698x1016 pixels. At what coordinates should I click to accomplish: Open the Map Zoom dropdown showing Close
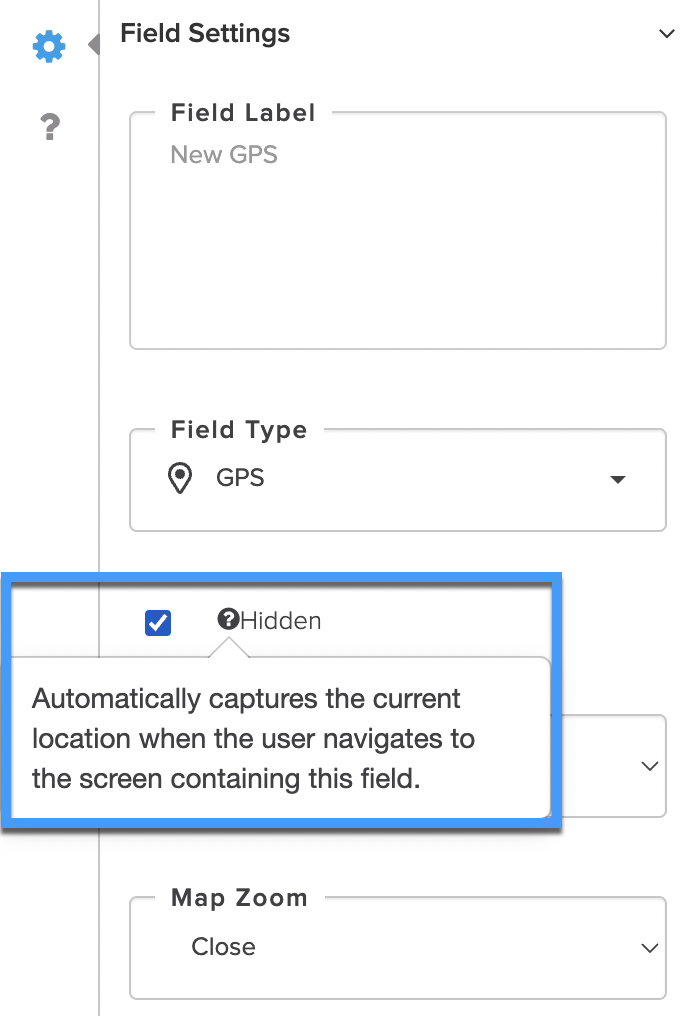398,947
